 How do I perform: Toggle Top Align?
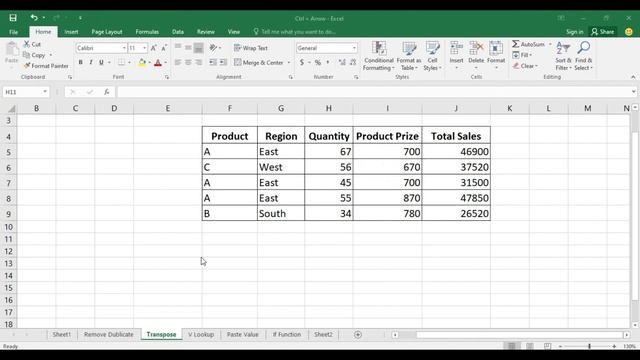(178, 48)
